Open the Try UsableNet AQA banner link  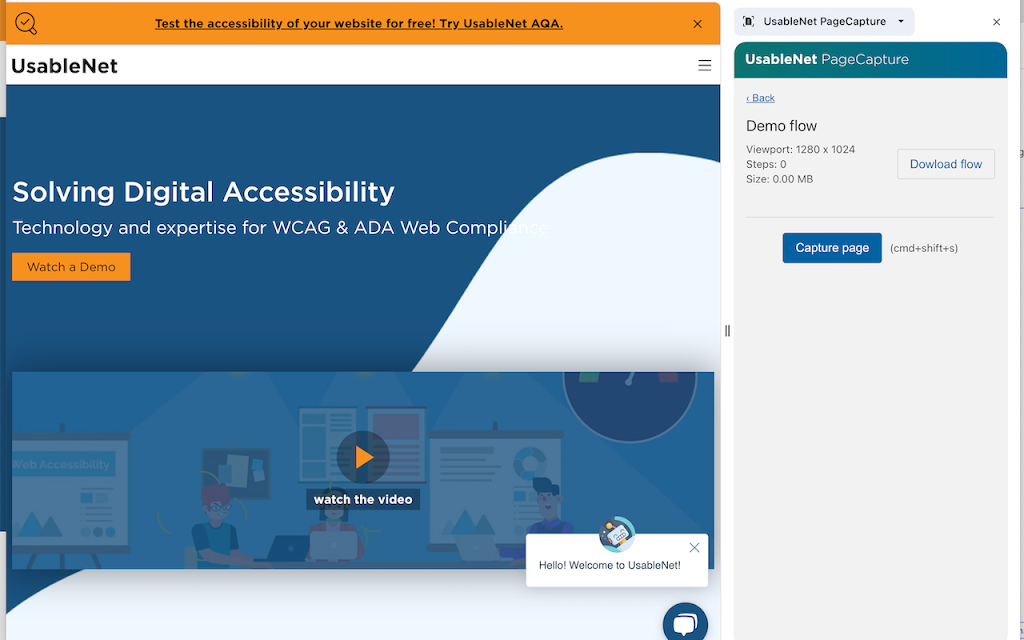pyautogui.click(x=359, y=24)
